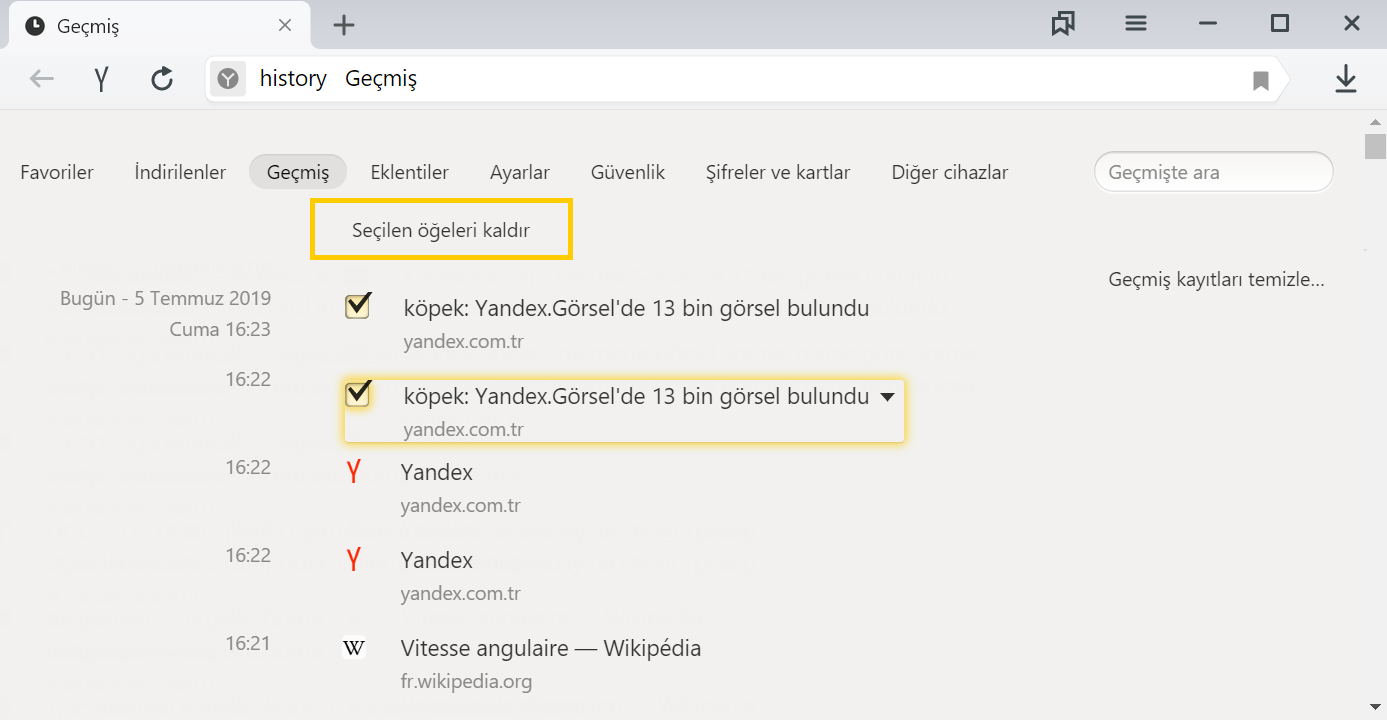Open the second Yandex history entry title

[437, 560]
